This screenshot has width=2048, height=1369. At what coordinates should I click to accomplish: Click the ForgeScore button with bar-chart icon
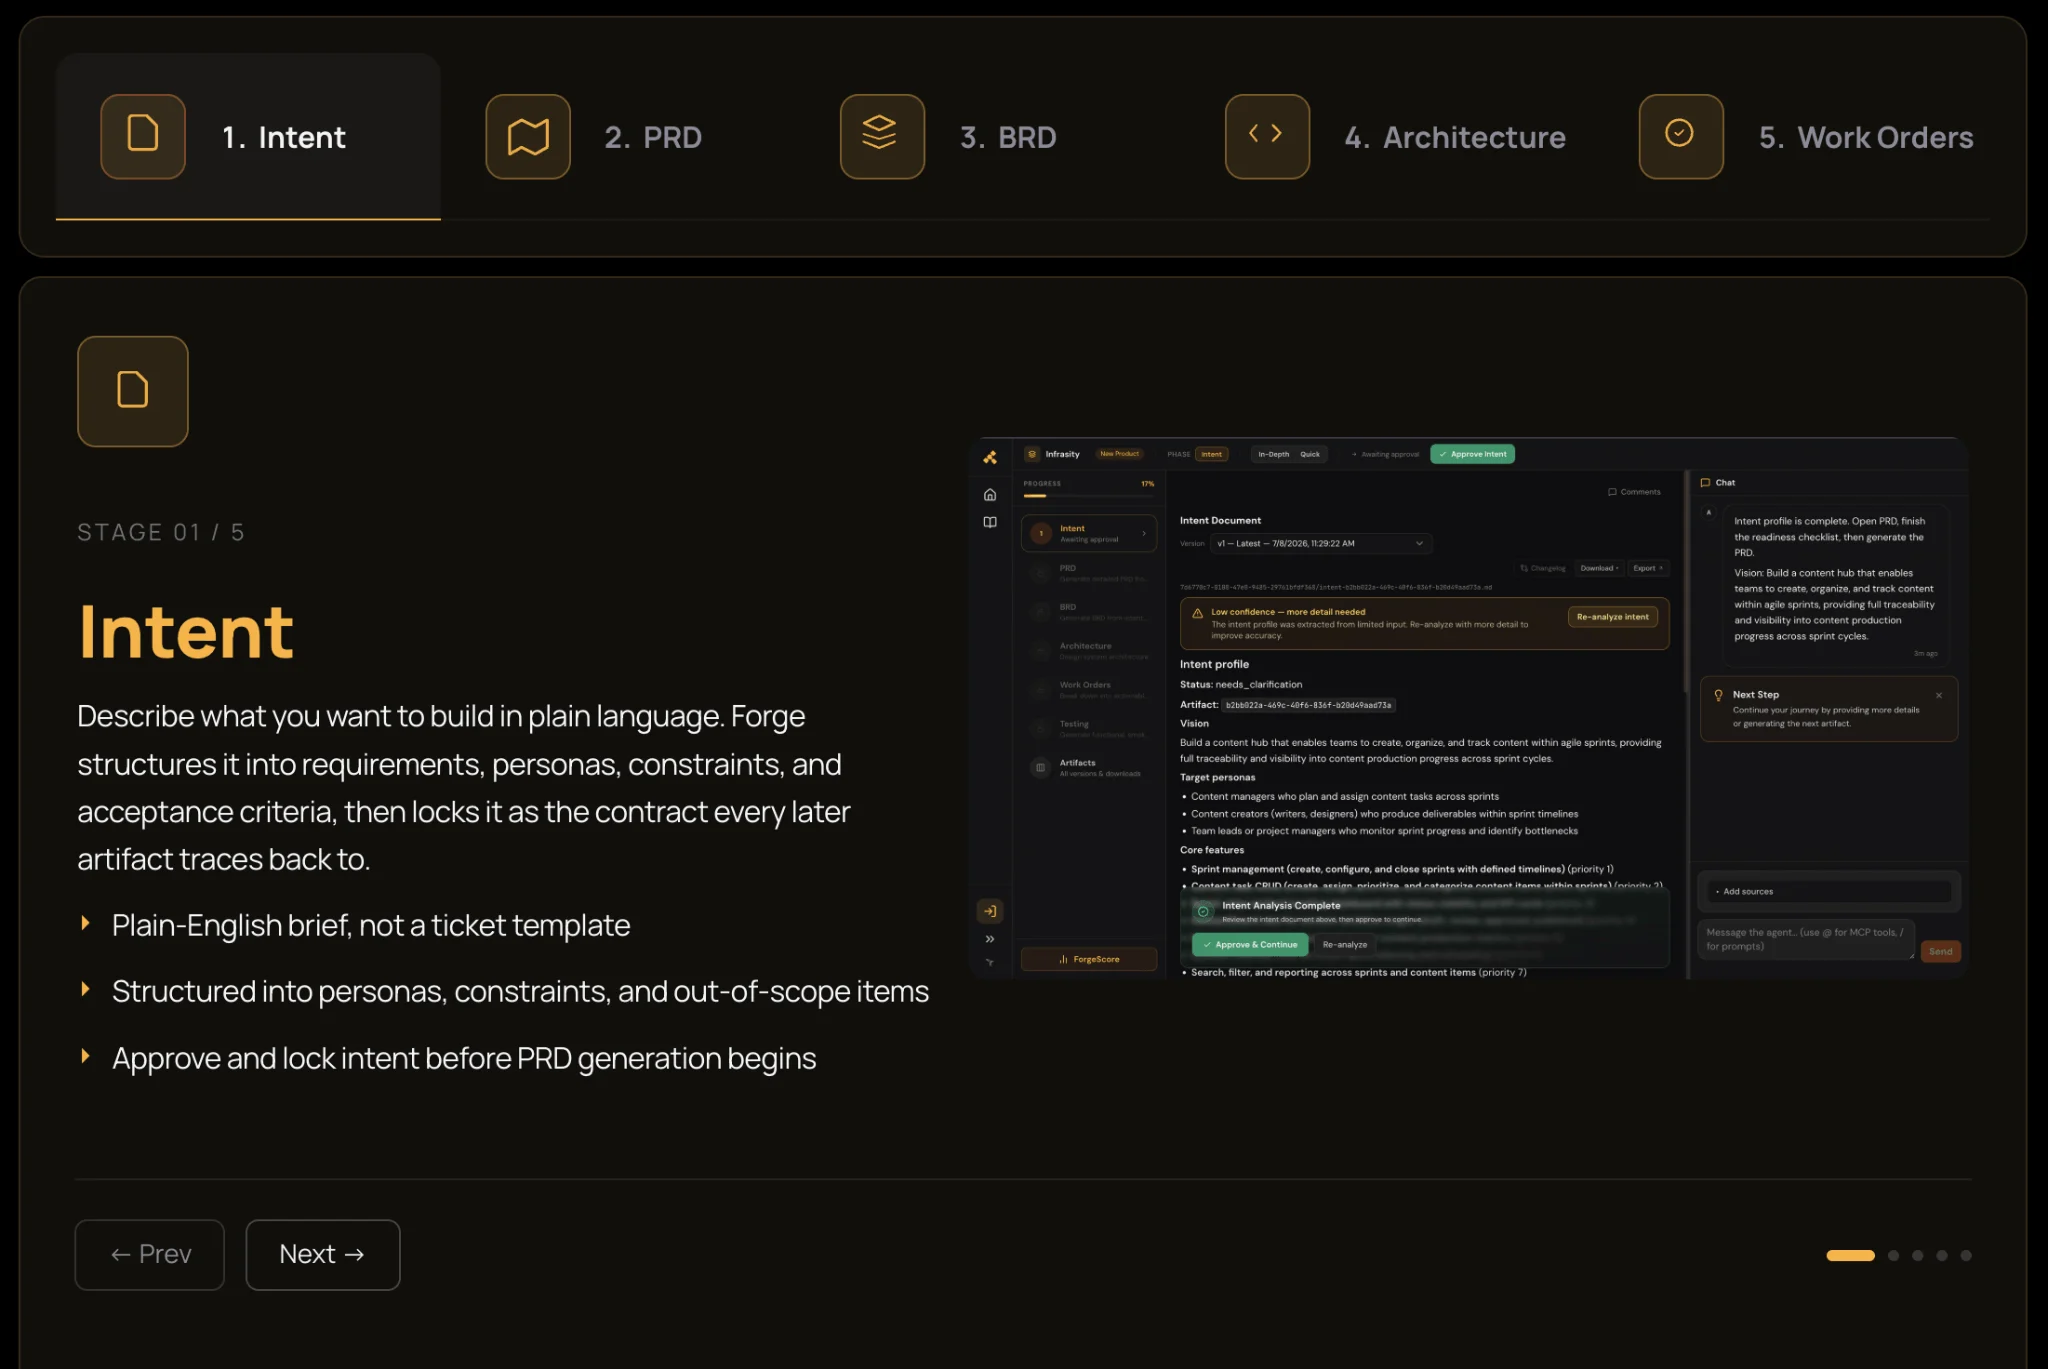pos(1089,959)
